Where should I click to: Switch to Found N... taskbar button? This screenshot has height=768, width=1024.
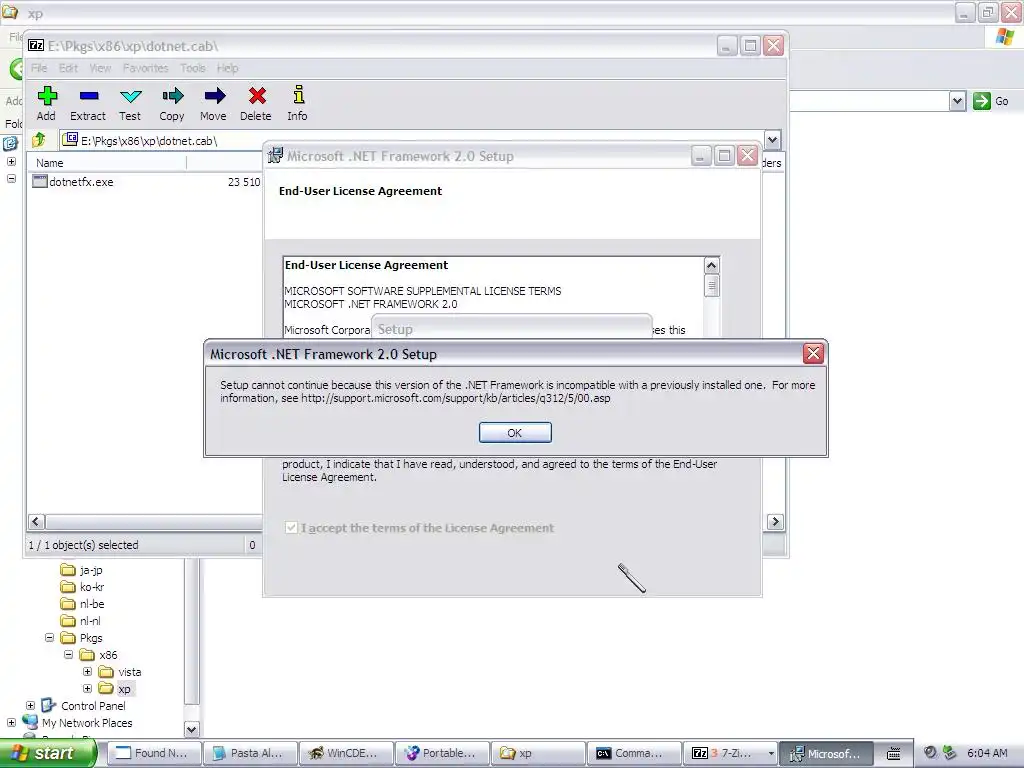click(153, 754)
